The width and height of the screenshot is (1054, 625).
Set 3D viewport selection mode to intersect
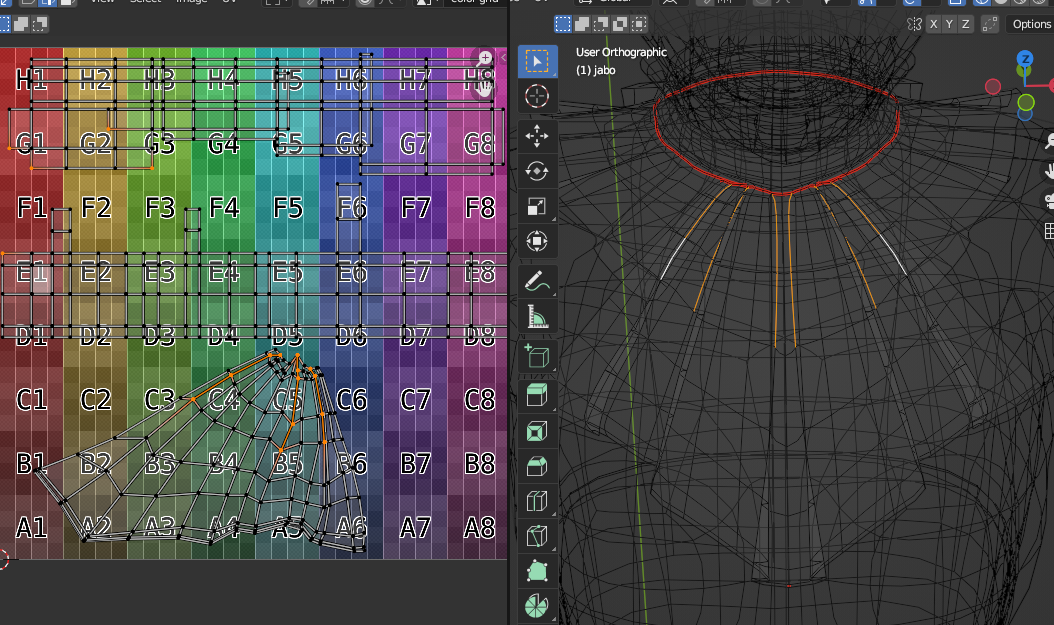pyautogui.click(x=639, y=25)
